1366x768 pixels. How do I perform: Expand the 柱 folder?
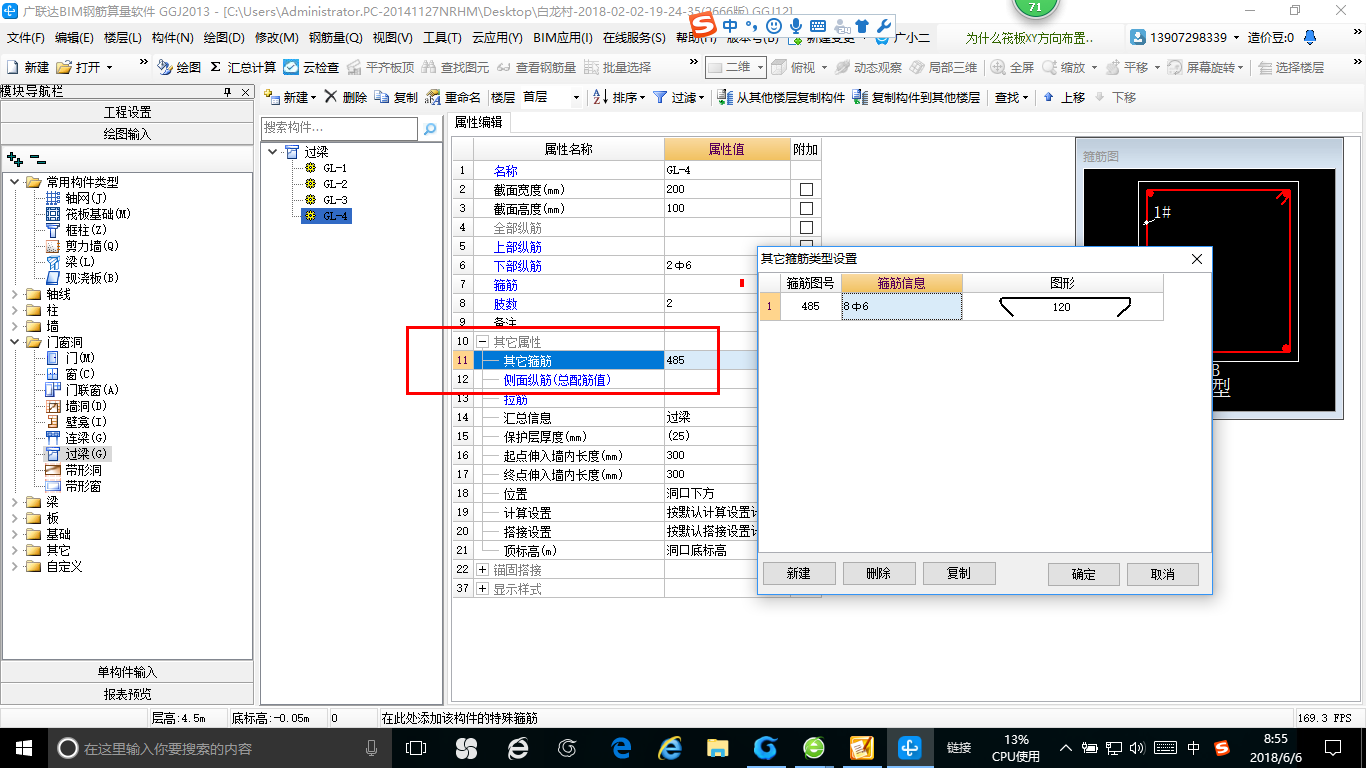click(15, 310)
